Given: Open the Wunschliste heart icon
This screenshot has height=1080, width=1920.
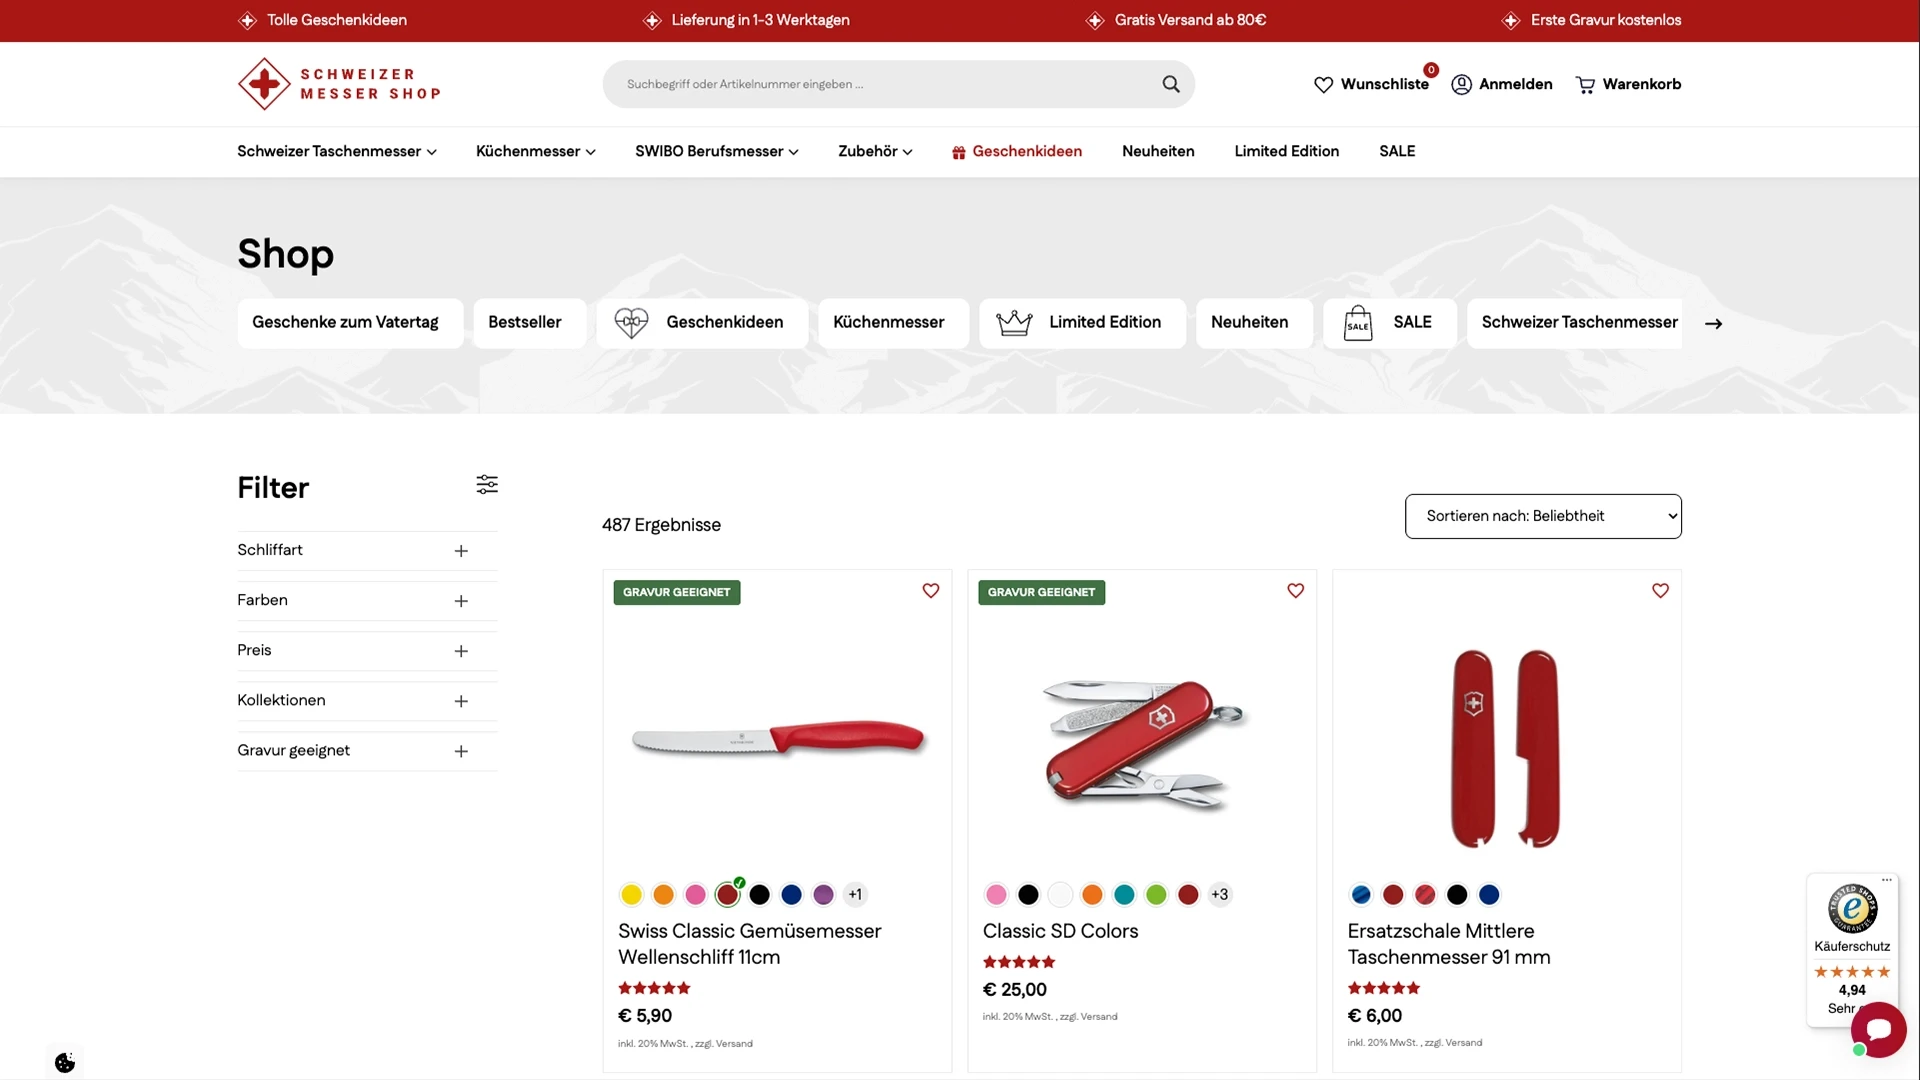Looking at the screenshot, I should tap(1323, 85).
